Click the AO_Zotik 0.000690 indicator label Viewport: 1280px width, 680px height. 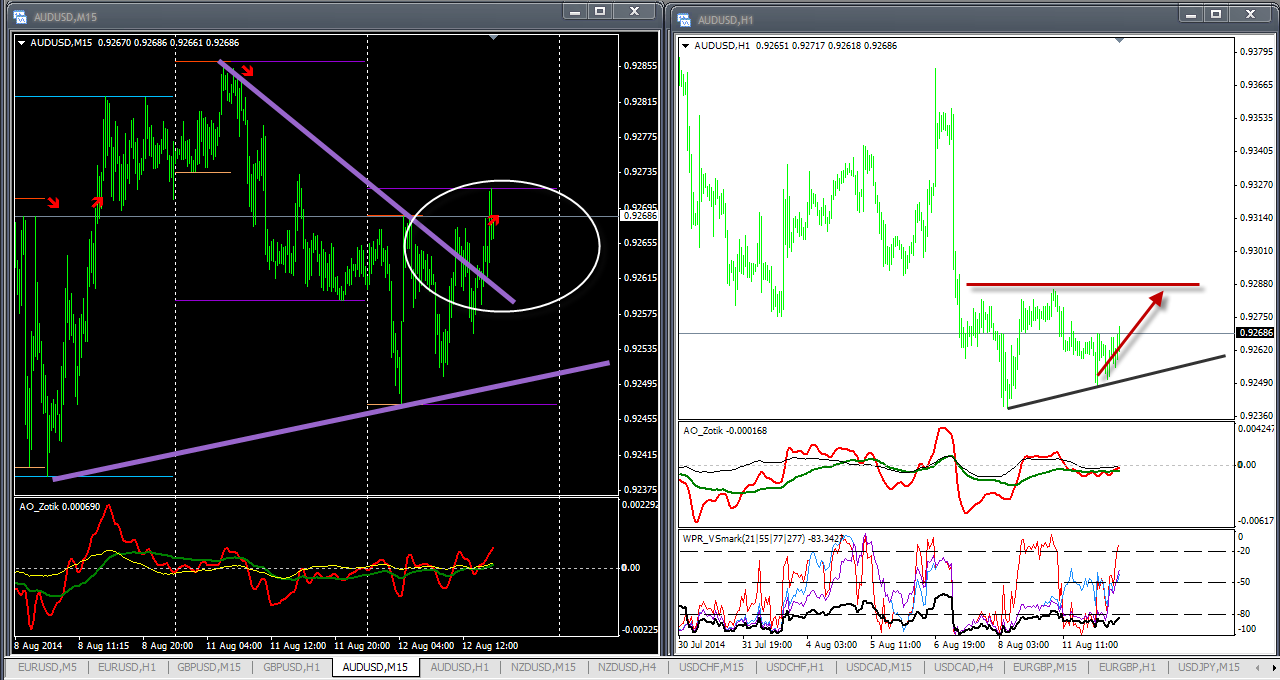pos(59,507)
